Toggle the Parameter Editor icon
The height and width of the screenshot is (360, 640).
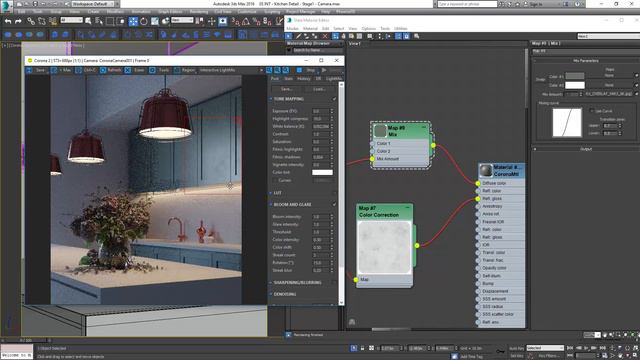pyautogui.click(x=407, y=36)
